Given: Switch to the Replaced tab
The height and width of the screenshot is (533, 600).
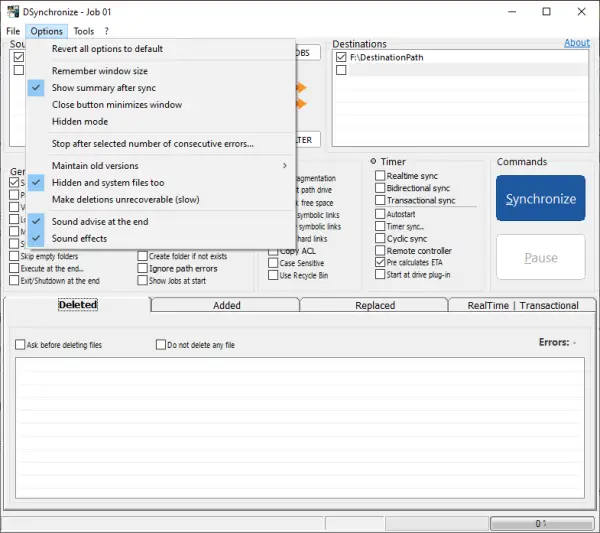Looking at the screenshot, I should [375, 305].
